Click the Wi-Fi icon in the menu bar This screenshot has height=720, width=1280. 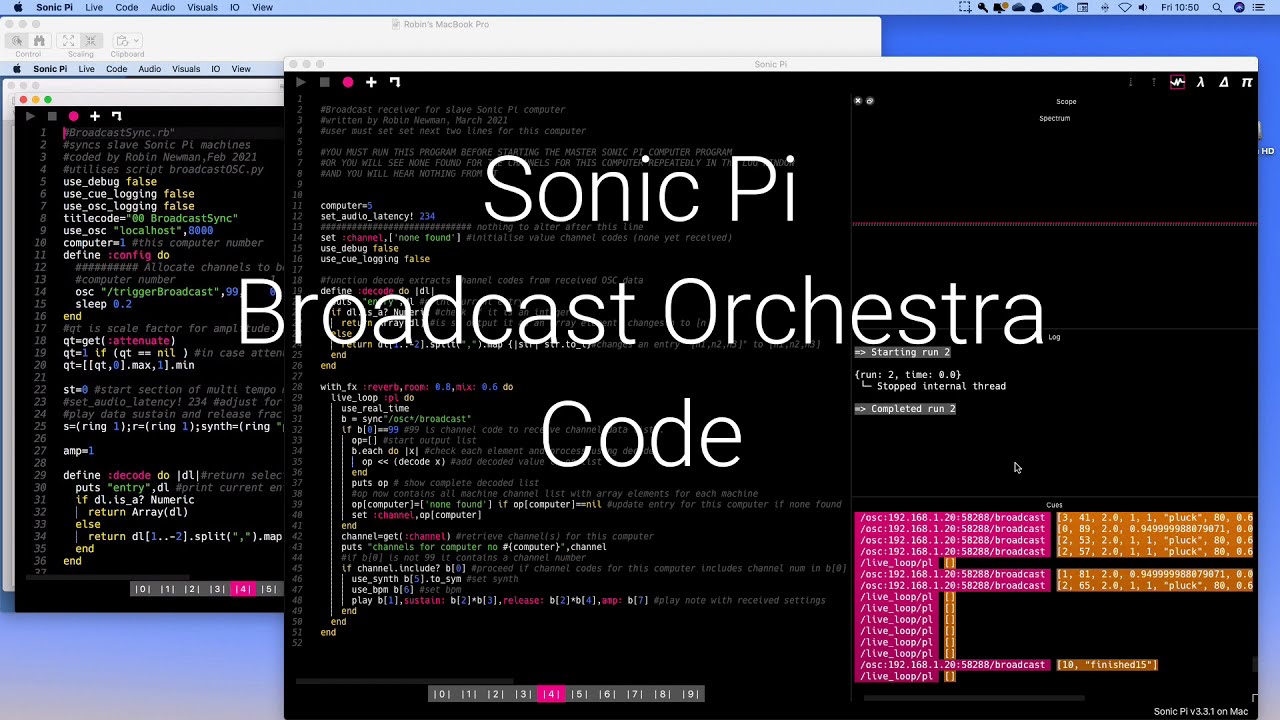click(x=1125, y=7)
